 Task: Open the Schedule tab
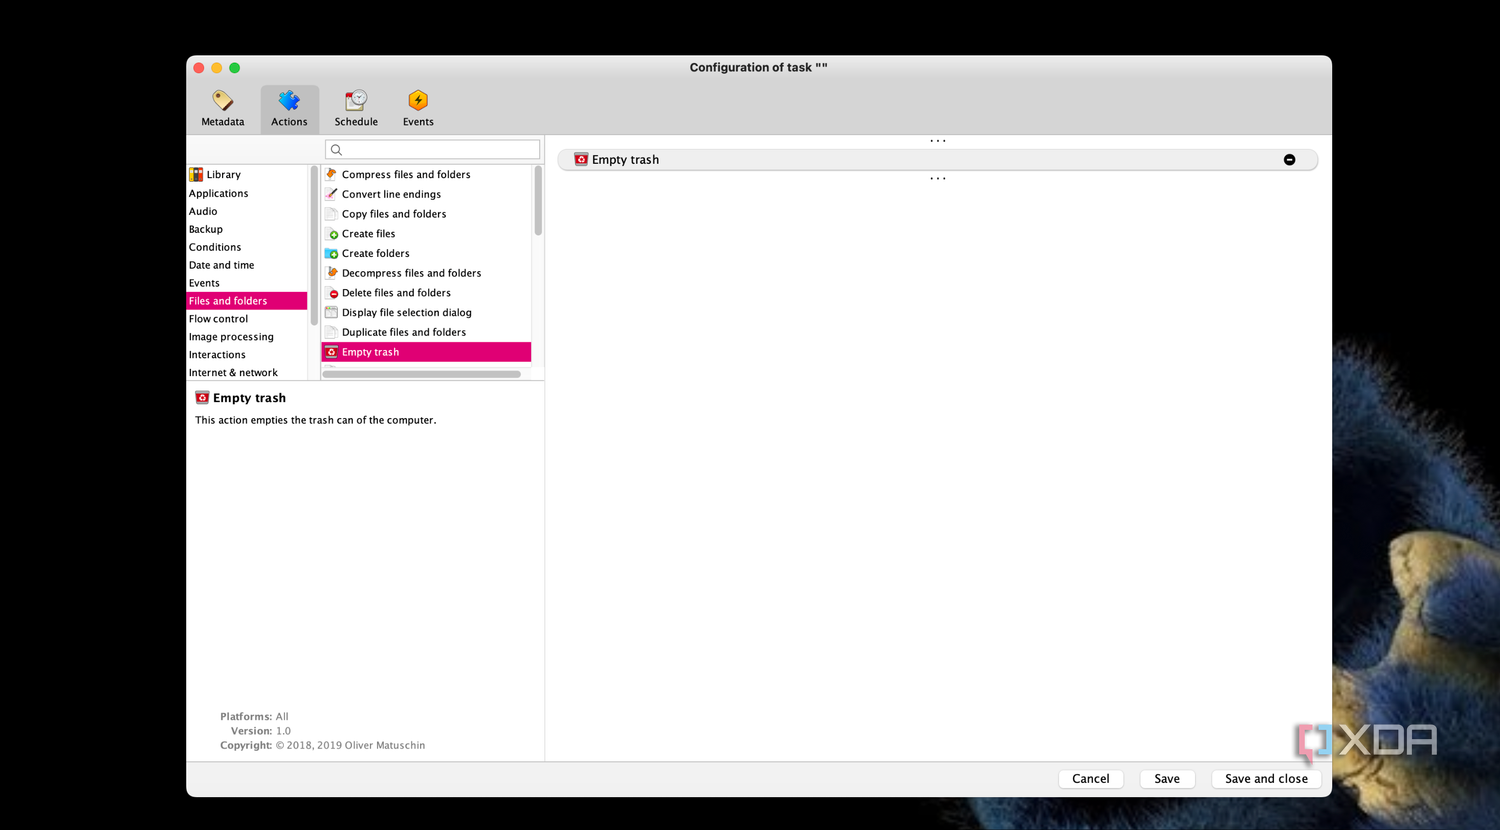pos(356,109)
